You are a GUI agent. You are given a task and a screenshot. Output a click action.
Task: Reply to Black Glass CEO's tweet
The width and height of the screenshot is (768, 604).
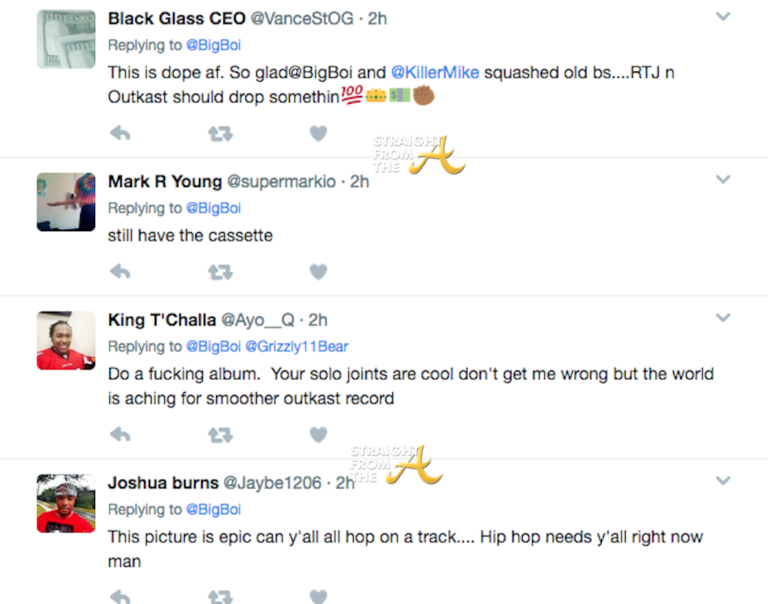120,133
